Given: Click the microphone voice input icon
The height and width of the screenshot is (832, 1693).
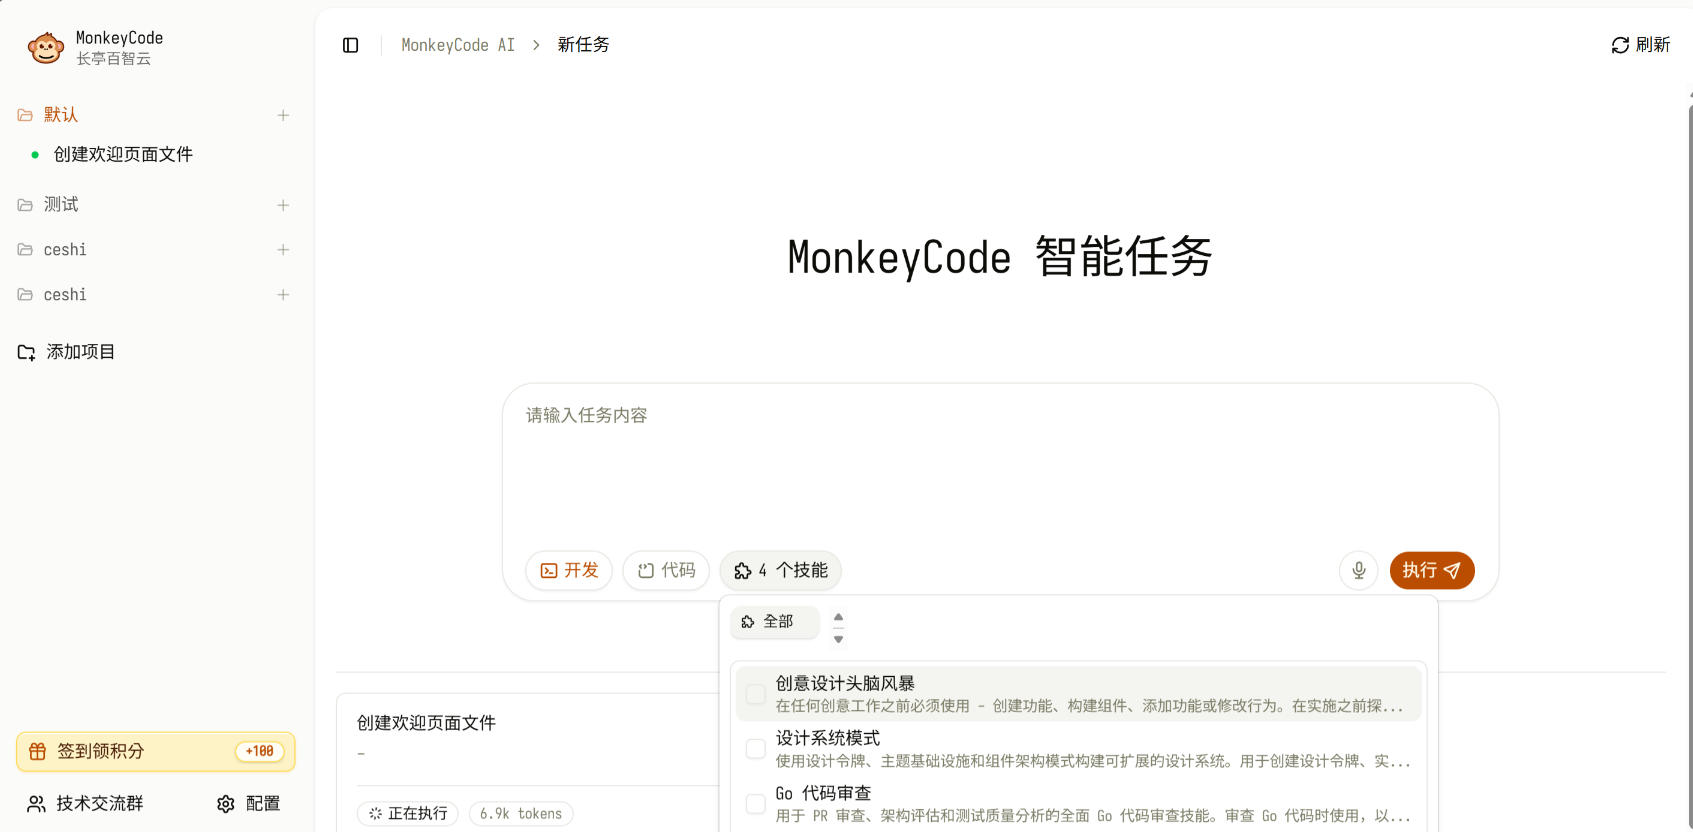Looking at the screenshot, I should [x=1359, y=571].
